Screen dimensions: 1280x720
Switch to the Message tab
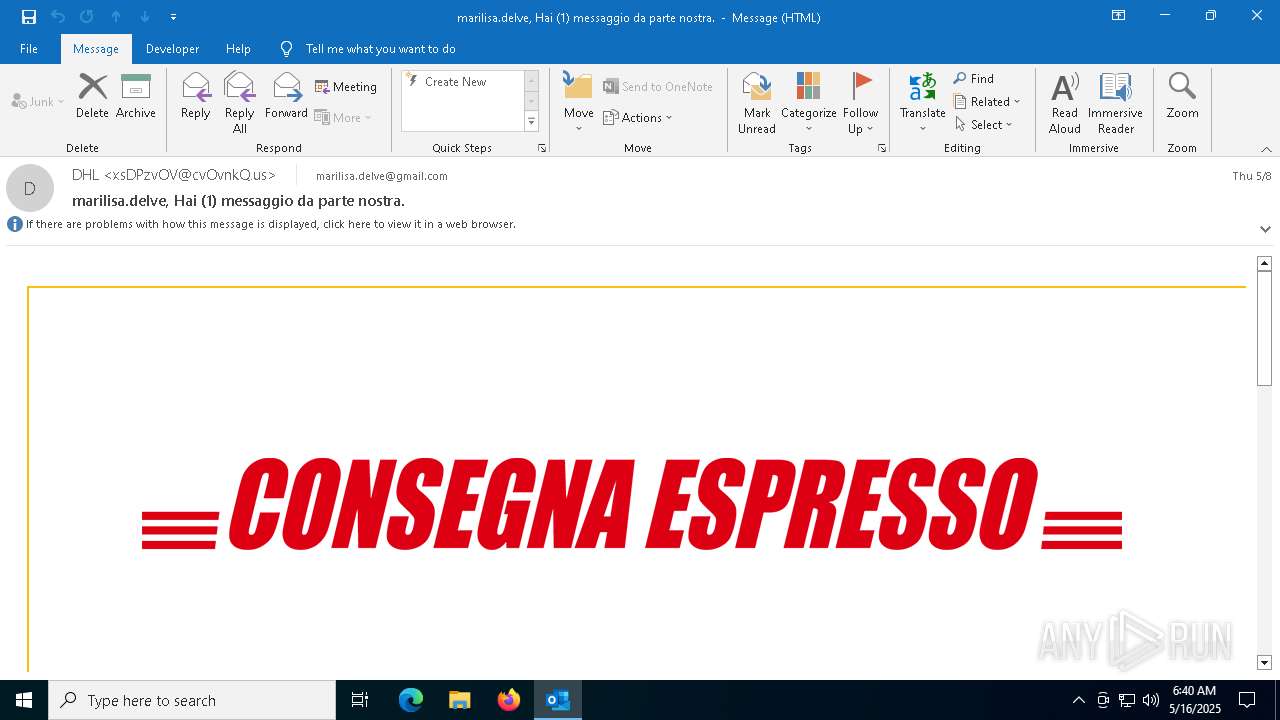coord(96,49)
